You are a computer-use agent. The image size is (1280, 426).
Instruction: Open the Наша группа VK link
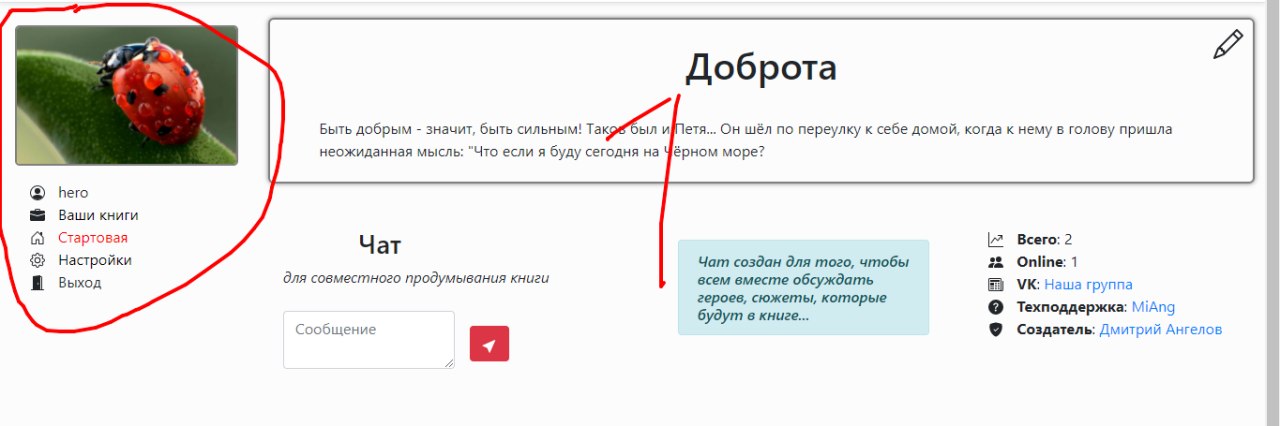click(1088, 285)
